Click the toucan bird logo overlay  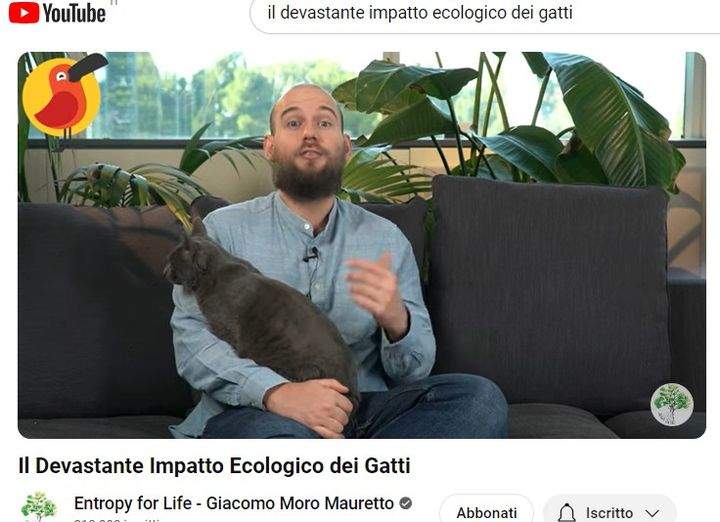[63, 95]
